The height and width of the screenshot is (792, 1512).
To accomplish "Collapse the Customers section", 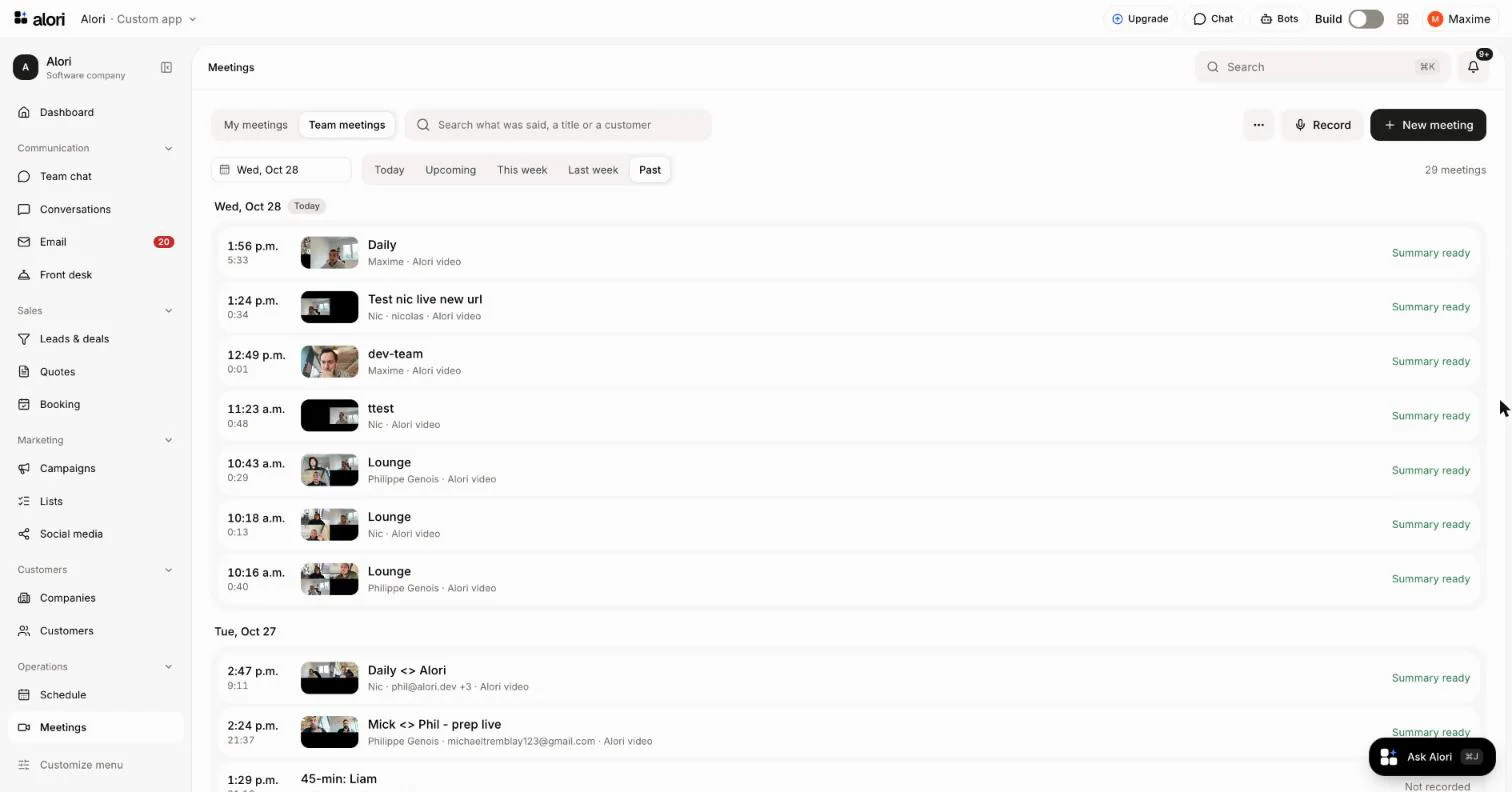I will tap(168, 570).
